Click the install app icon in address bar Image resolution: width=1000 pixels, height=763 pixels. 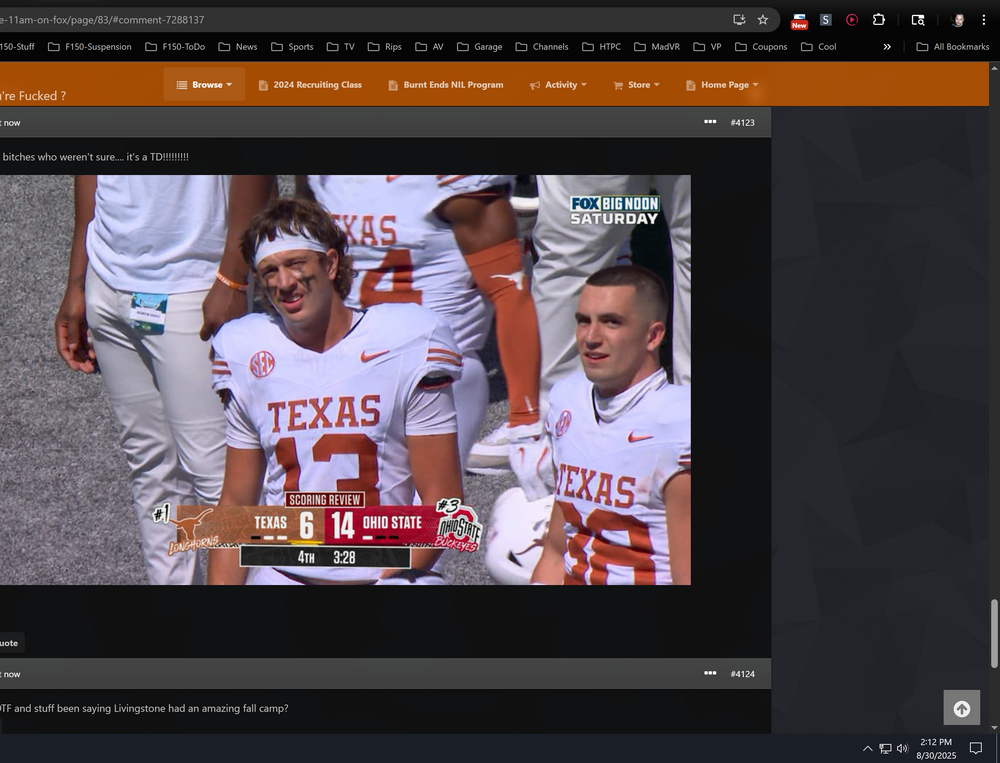click(x=739, y=19)
